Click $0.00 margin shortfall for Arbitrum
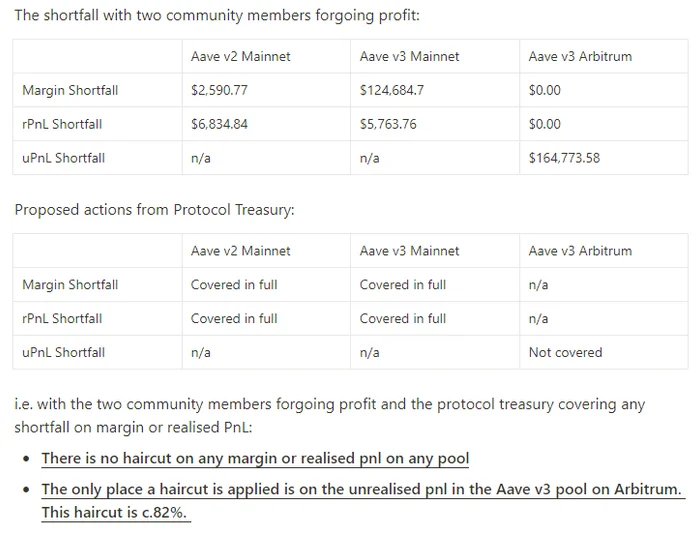700x534 pixels. [544, 90]
